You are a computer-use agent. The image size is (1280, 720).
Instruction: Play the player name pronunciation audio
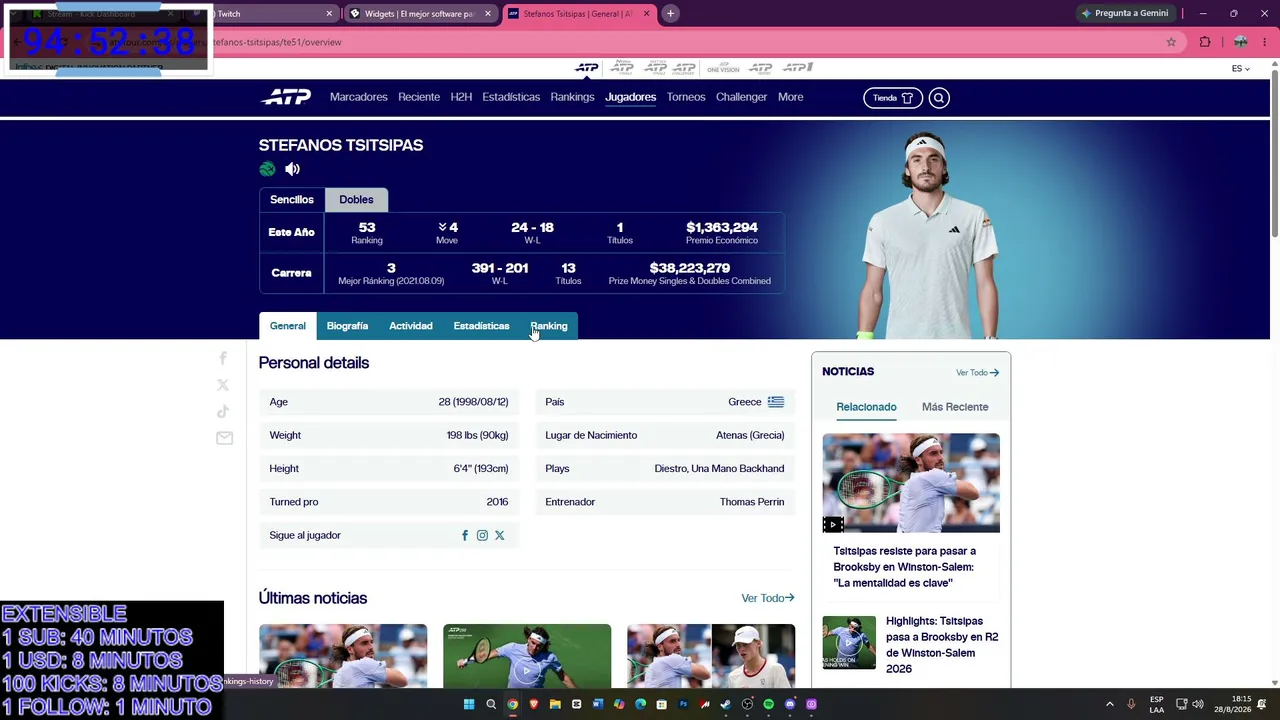pos(292,169)
